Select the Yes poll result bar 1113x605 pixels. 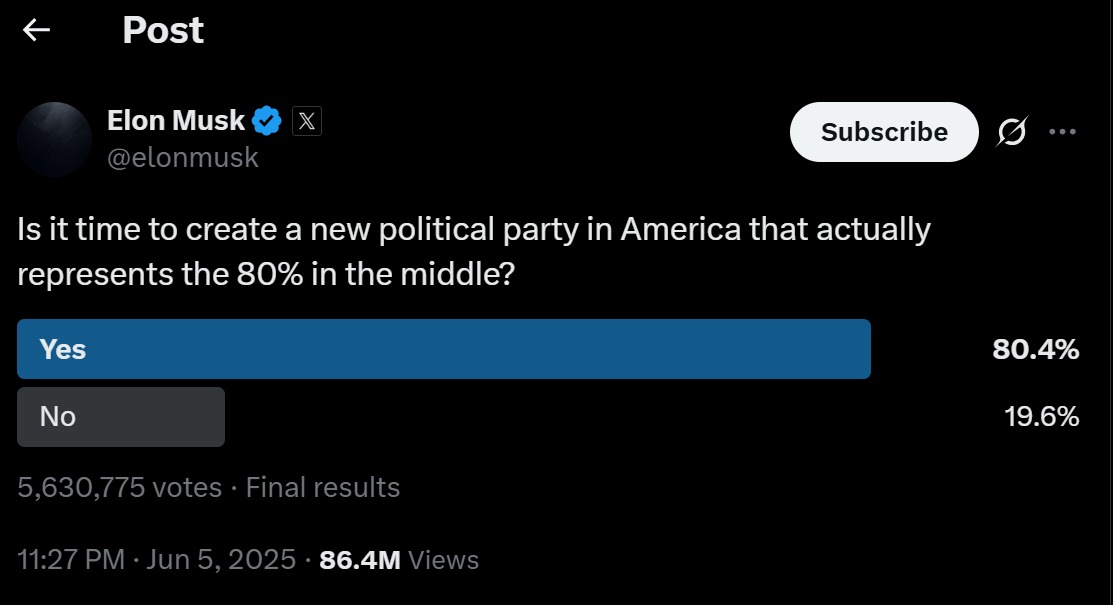(x=443, y=349)
